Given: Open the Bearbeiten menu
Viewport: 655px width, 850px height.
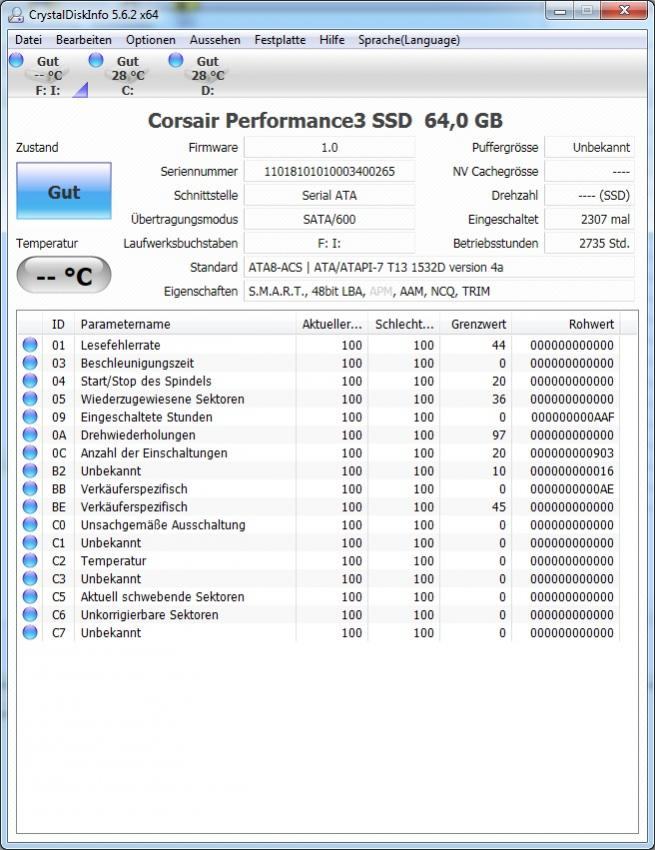Looking at the screenshot, I should [84, 40].
